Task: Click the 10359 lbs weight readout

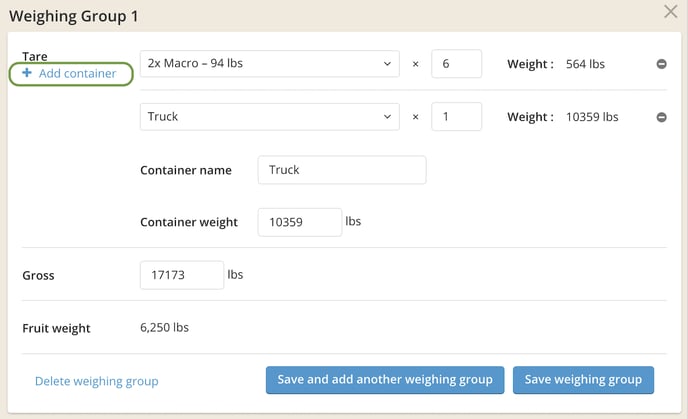Action: tap(592, 117)
